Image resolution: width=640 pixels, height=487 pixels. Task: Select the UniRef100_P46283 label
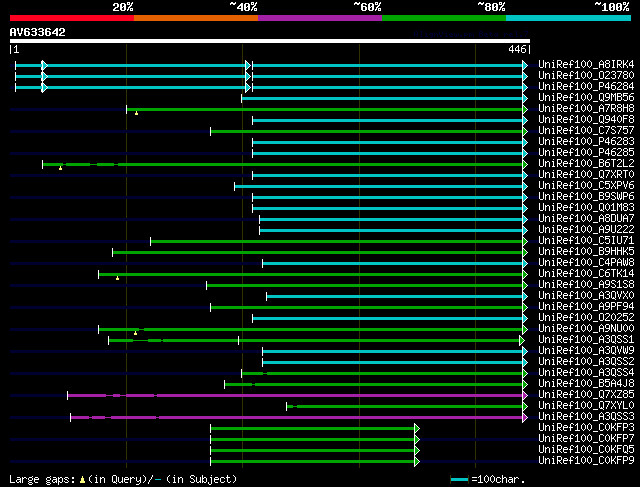(586, 142)
